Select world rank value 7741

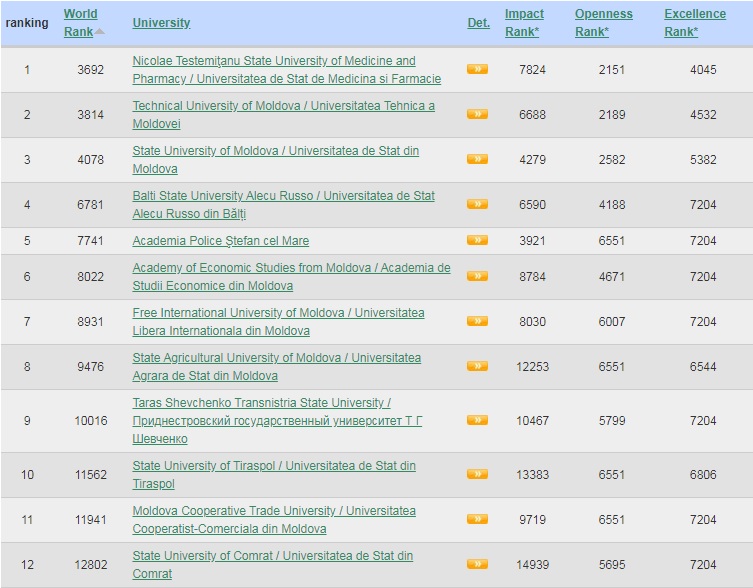91,241
